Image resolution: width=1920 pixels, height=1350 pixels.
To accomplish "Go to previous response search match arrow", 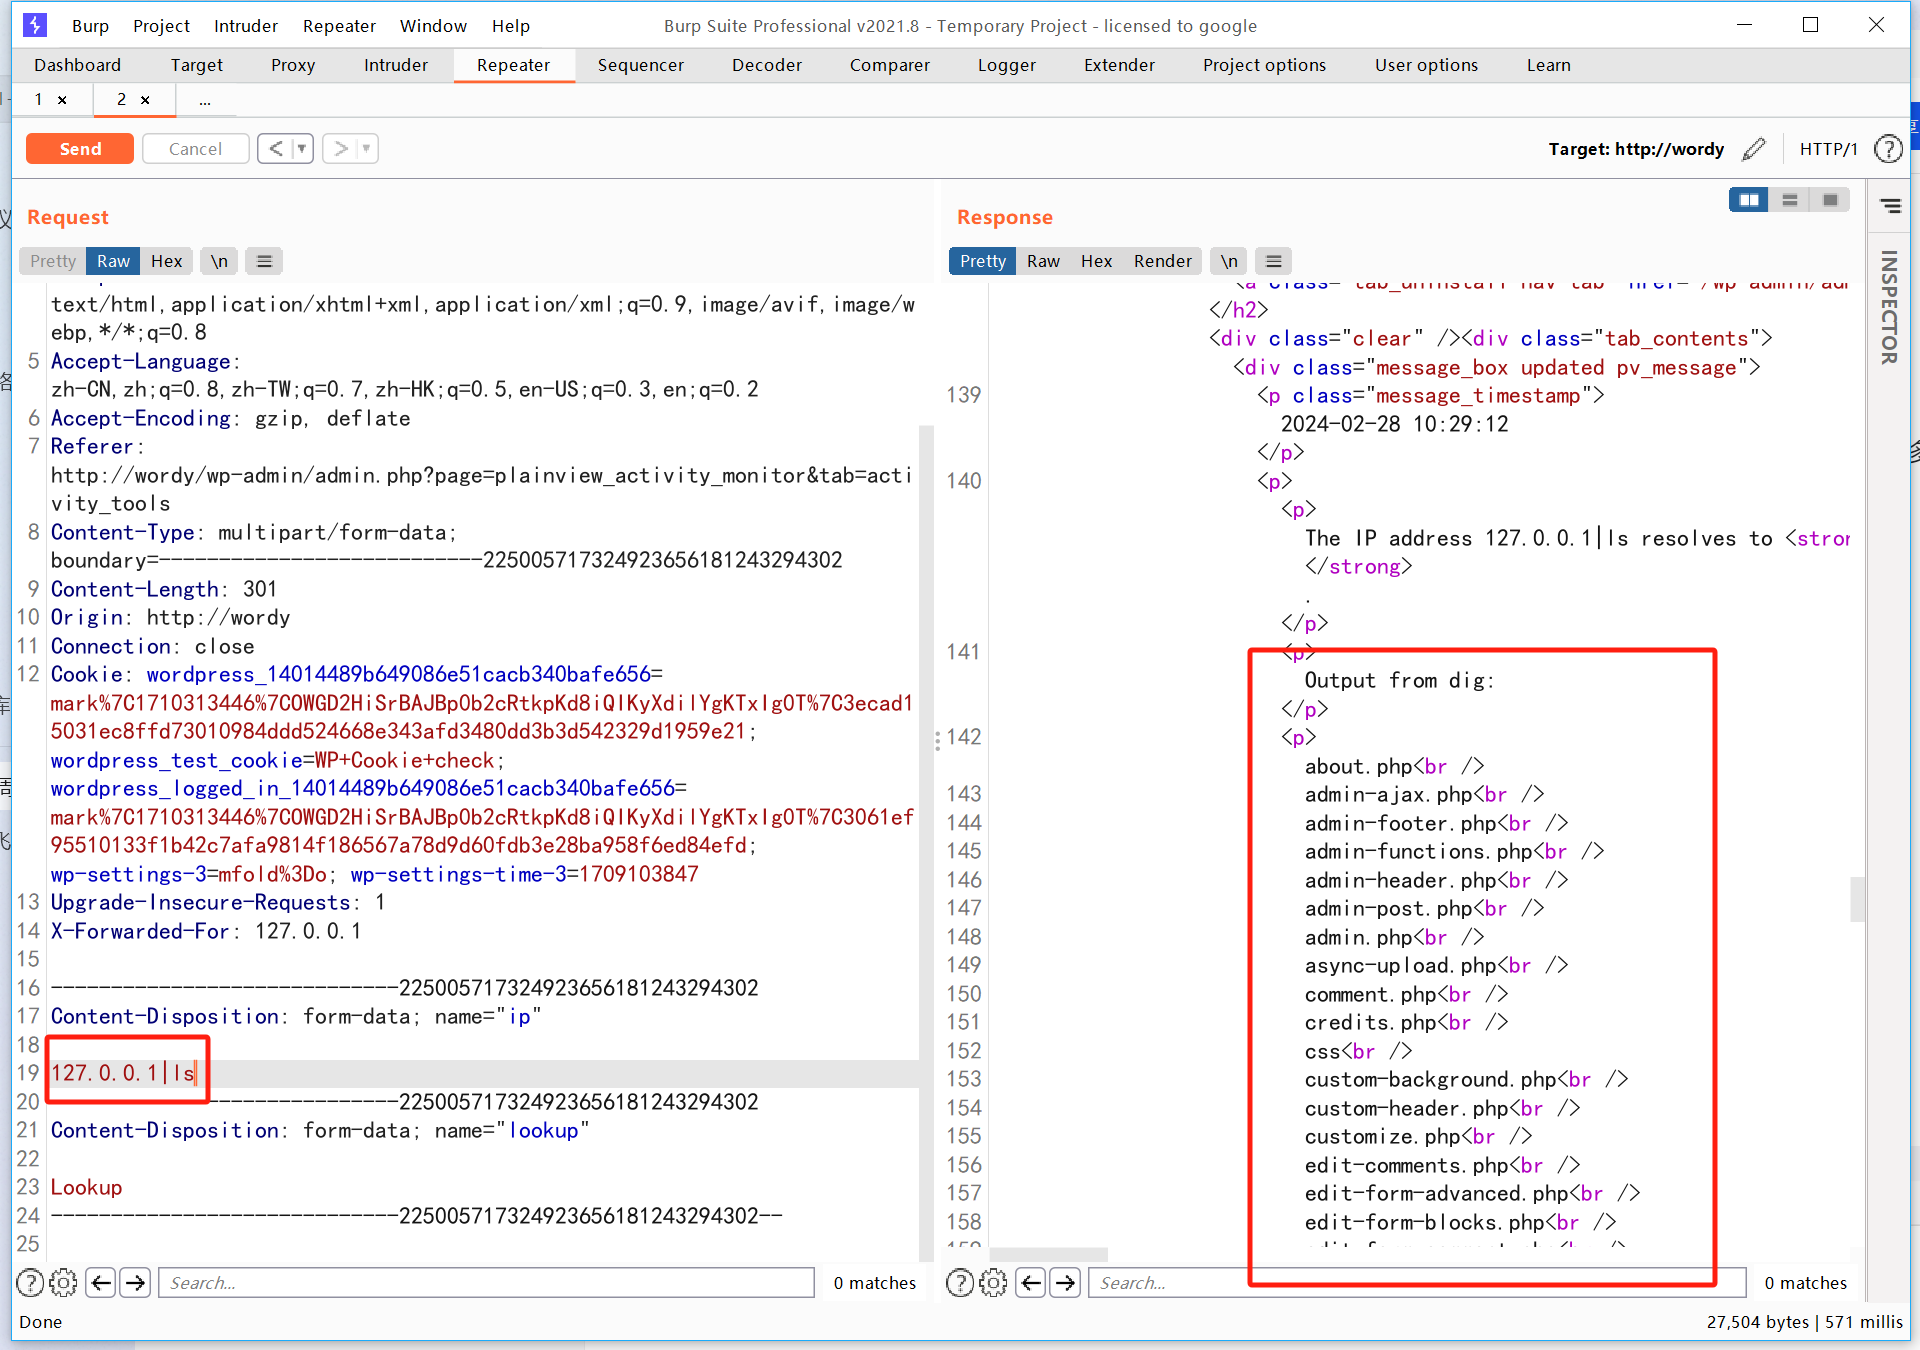I will coord(1031,1282).
